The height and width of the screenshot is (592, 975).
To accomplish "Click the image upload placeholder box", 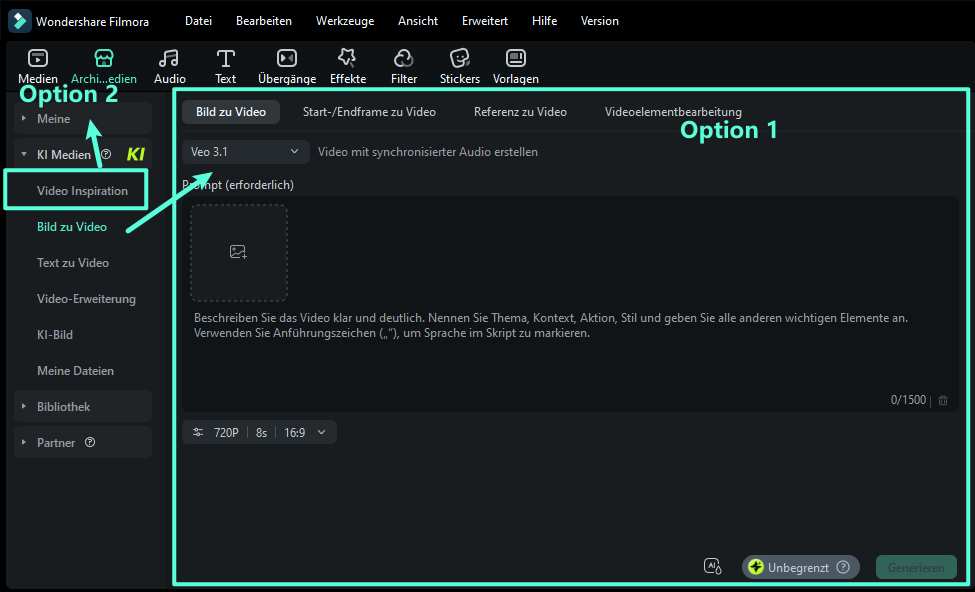I will point(239,253).
